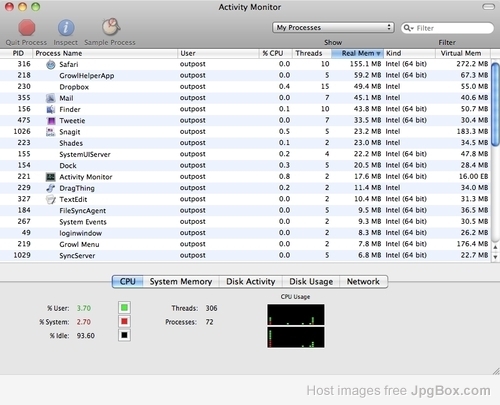
Task: Sort by Virtual Mem column header
Action: pyautogui.click(x=463, y=53)
